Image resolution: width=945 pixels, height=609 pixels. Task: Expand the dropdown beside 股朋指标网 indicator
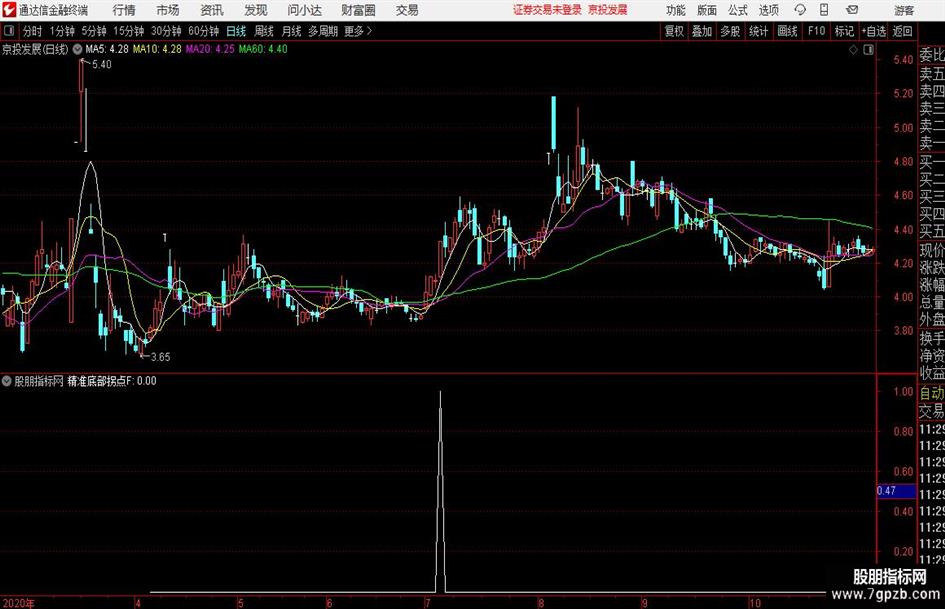[x=7, y=381]
